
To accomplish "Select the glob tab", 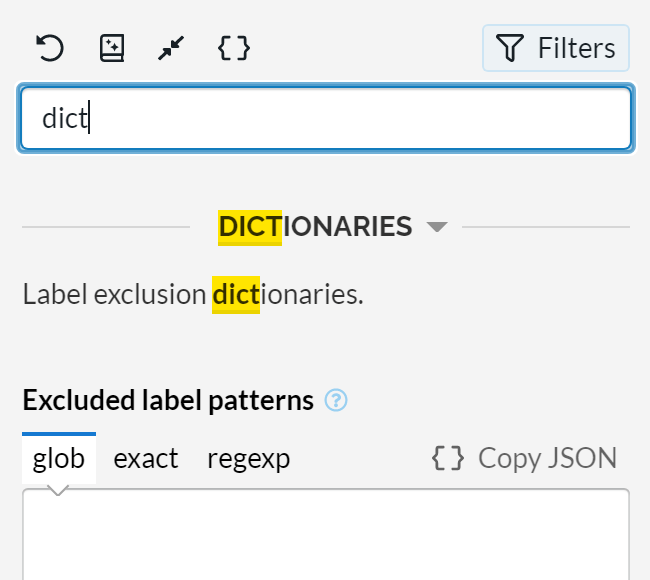I will (x=59, y=459).
